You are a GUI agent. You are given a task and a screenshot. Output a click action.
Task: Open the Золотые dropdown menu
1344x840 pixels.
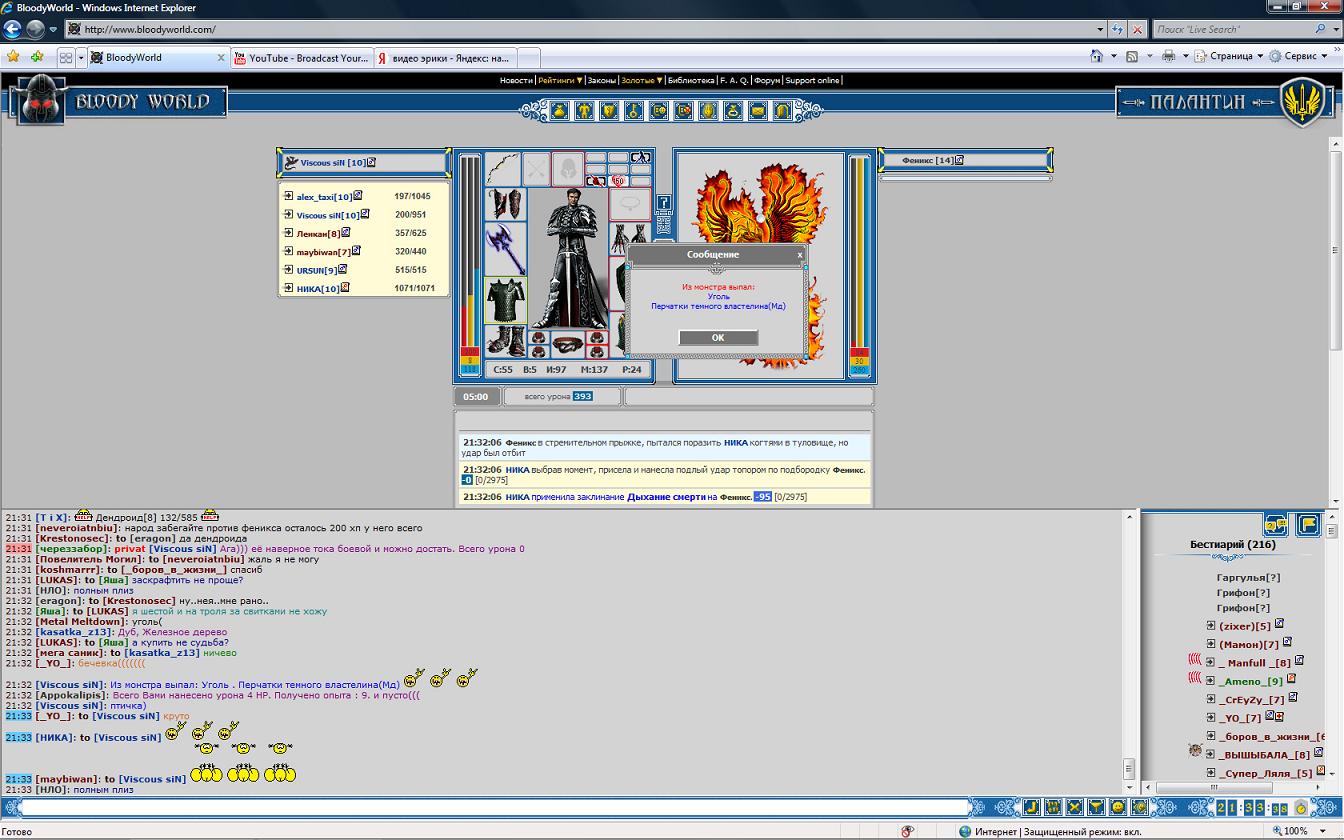click(642, 80)
